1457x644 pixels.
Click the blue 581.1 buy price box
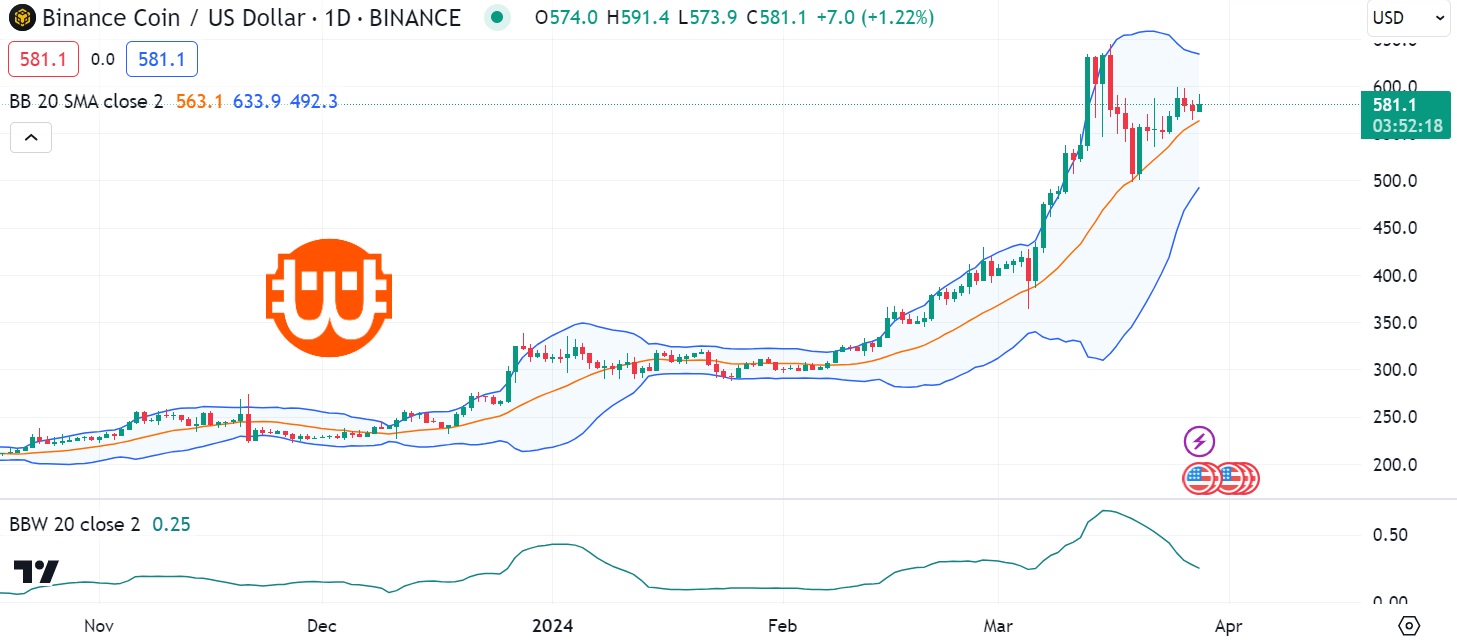click(162, 59)
